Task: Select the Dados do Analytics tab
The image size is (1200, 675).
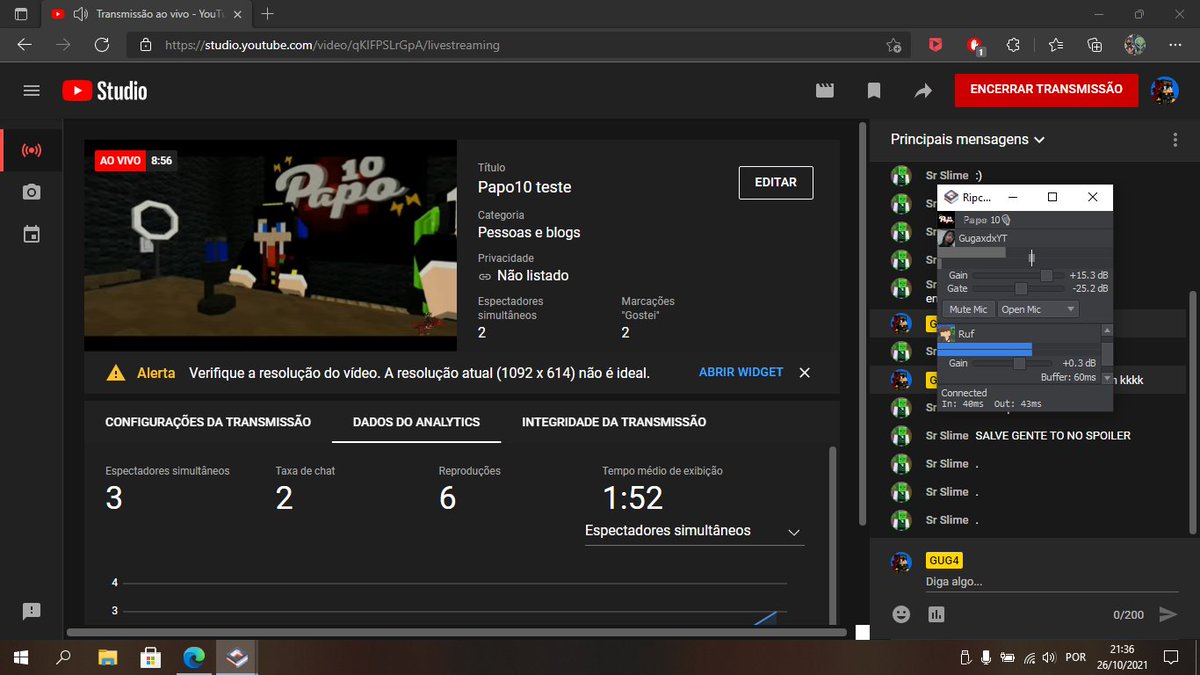Action: point(416,422)
